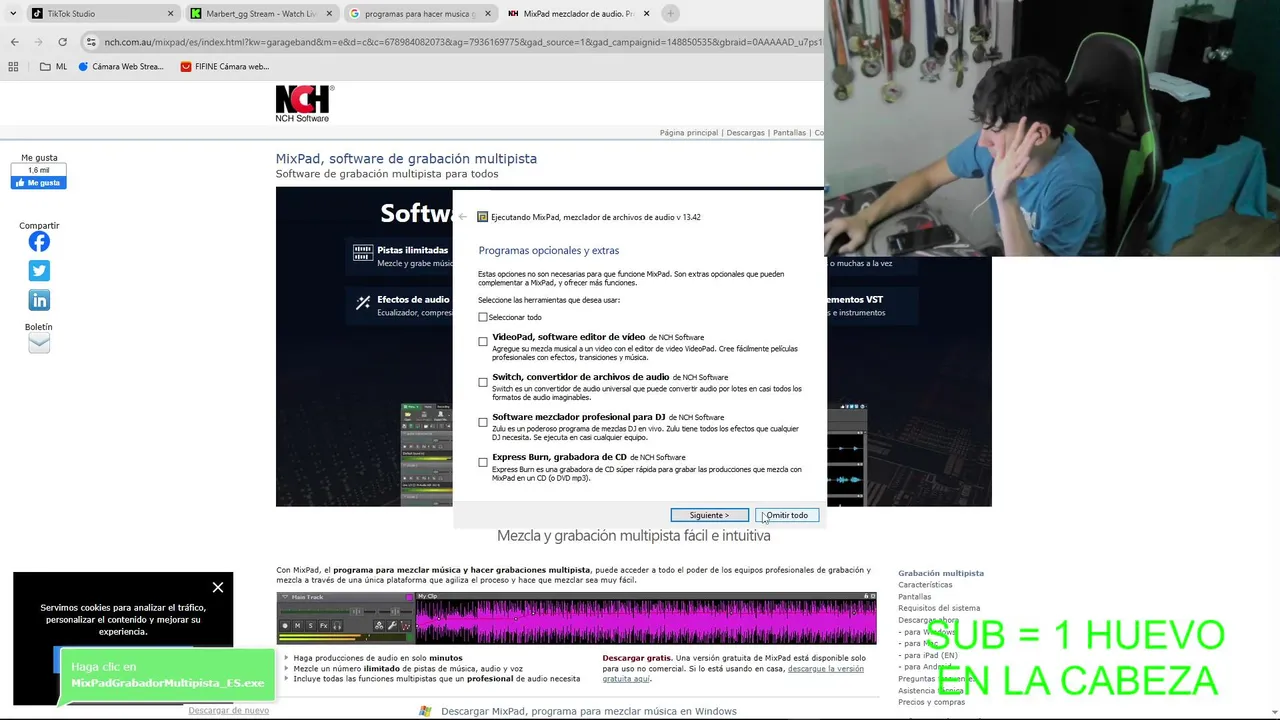The width and height of the screenshot is (1280, 720).
Task: Close the cookies notice
Action: 218,587
